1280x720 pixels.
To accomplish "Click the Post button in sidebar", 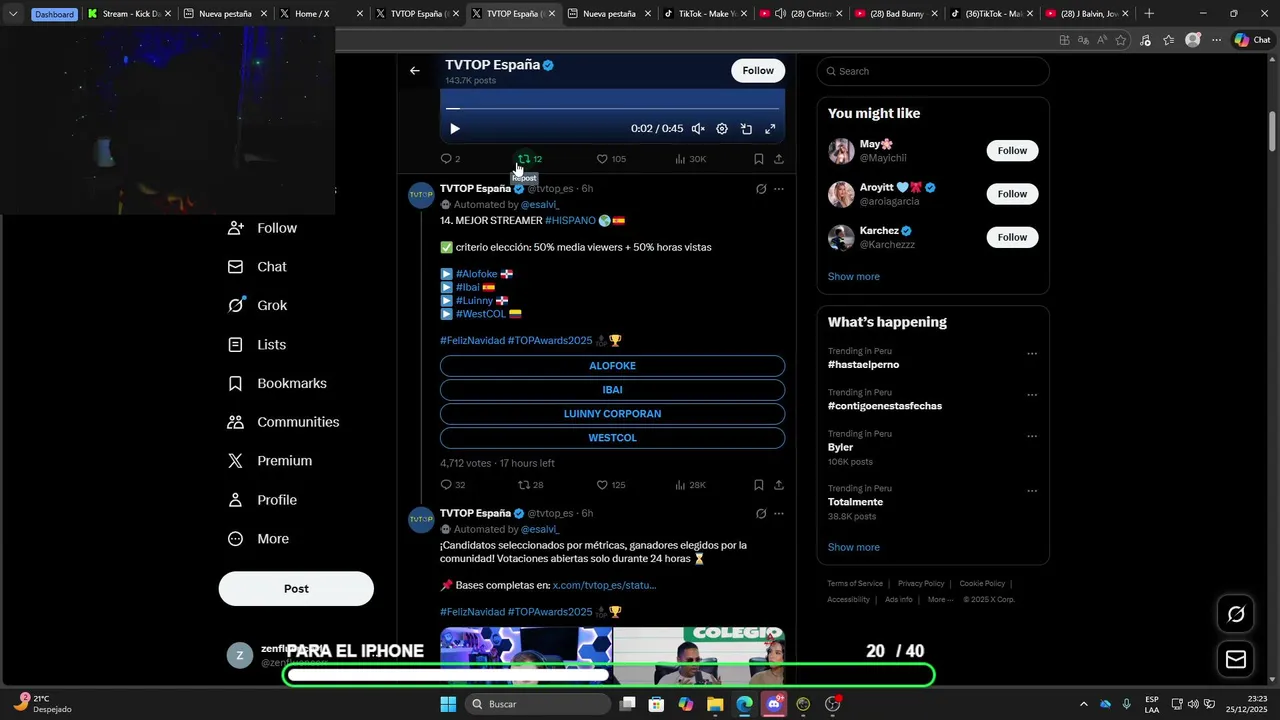I will point(296,589).
